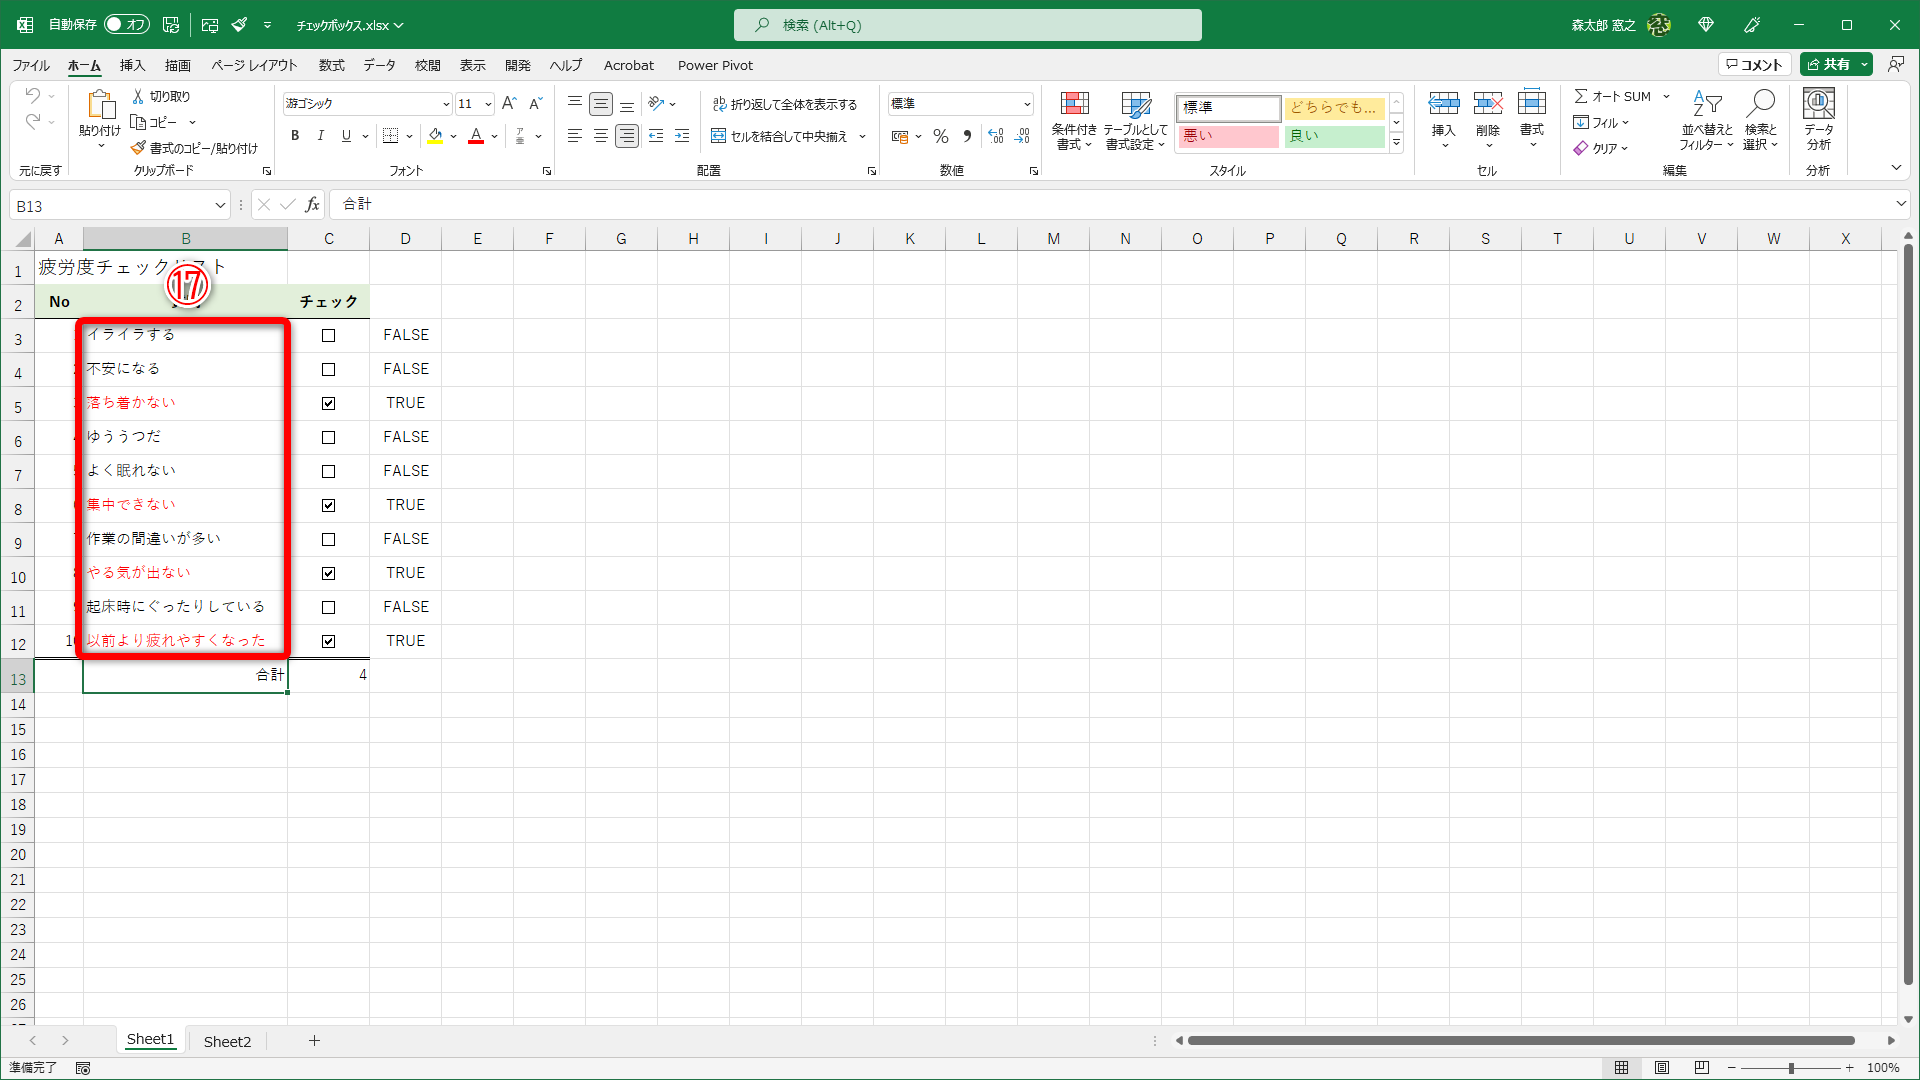Viewport: 1920px width, 1080px height.
Task: Switch to Page Layout view in status bar
Action: click(x=1662, y=1068)
